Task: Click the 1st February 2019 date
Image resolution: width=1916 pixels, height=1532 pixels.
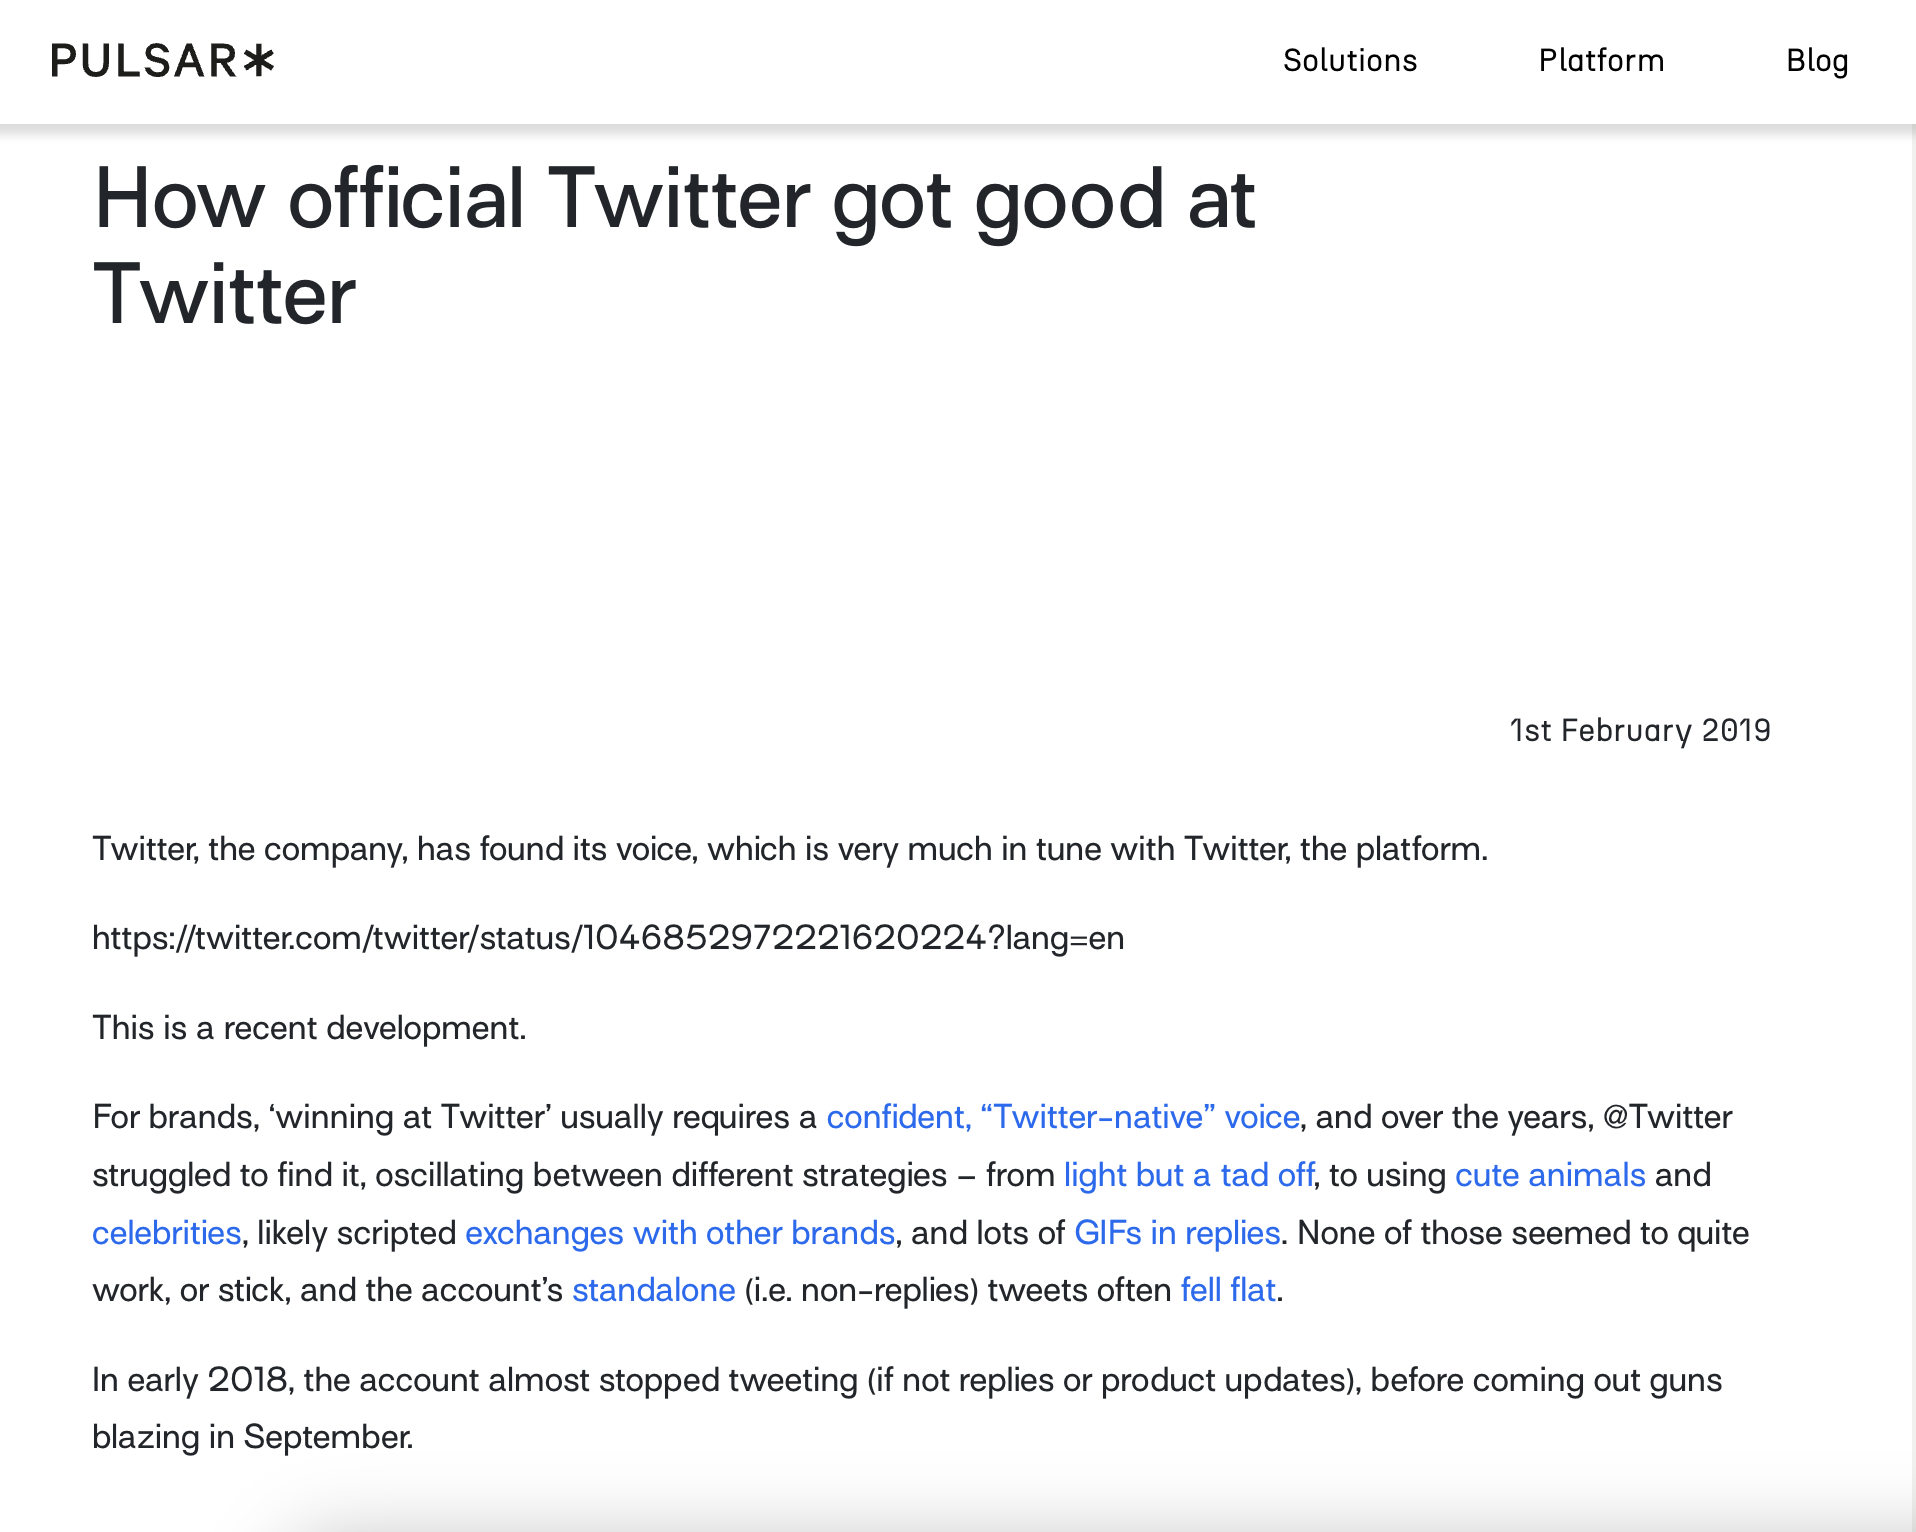Action: coord(1639,731)
